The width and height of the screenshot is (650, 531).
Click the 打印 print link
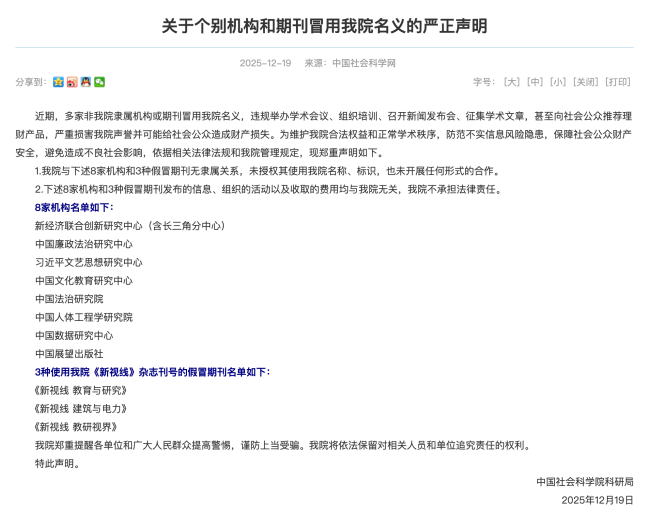[618, 82]
